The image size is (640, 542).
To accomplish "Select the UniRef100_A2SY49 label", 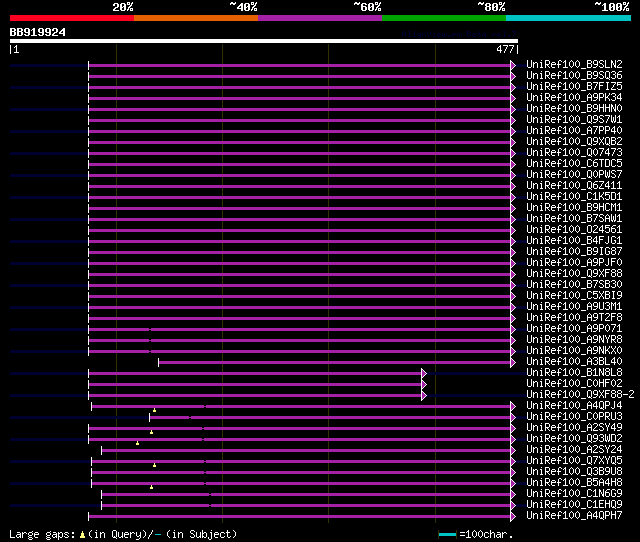I will click(x=574, y=428).
